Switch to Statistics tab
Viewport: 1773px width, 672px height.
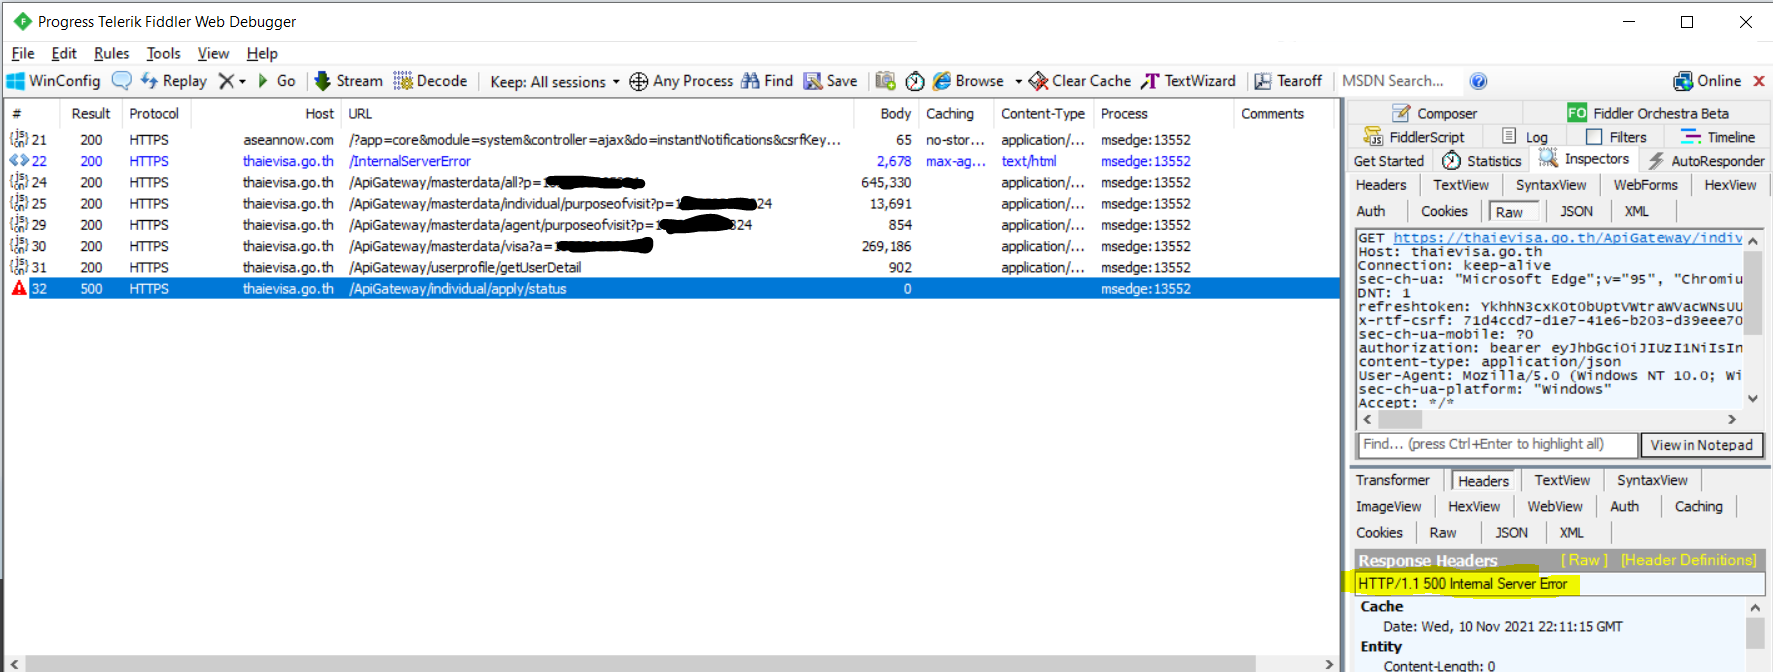(x=1483, y=161)
